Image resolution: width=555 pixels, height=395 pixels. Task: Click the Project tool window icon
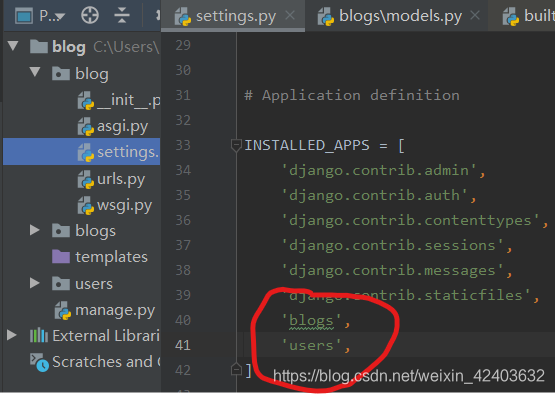[x=24, y=16]
